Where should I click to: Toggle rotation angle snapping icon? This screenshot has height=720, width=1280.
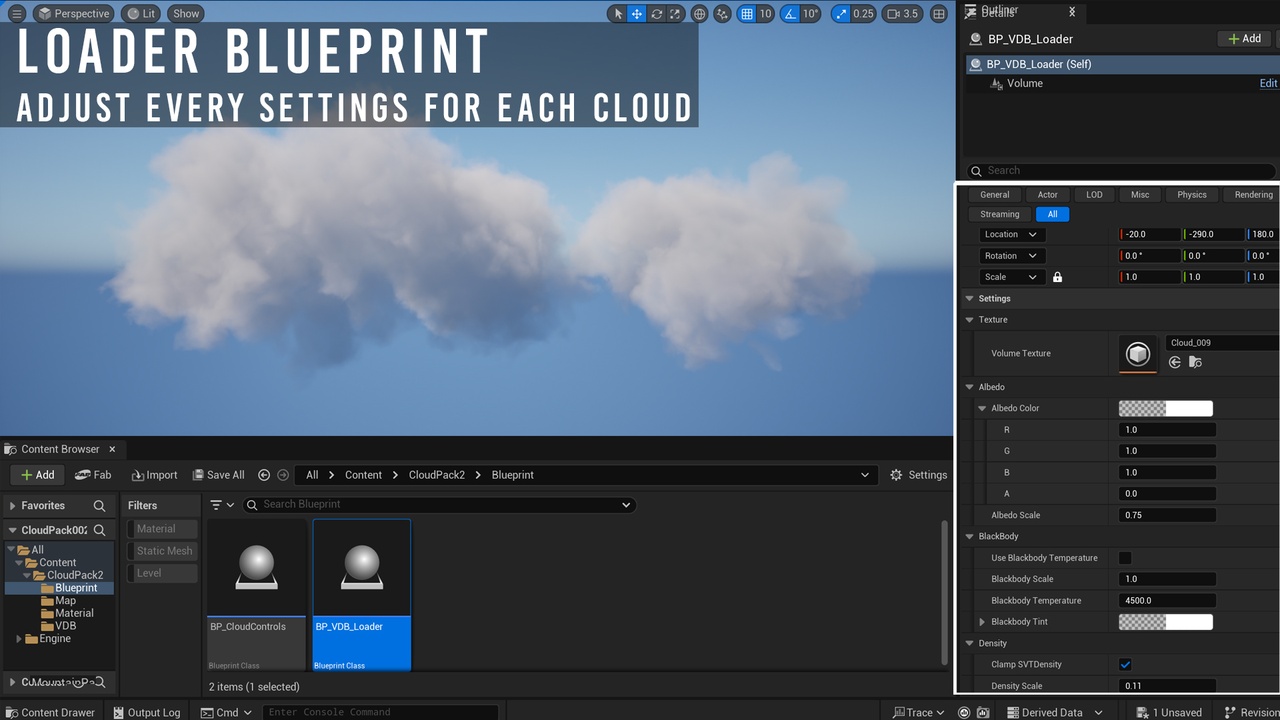tap(790, 13)
